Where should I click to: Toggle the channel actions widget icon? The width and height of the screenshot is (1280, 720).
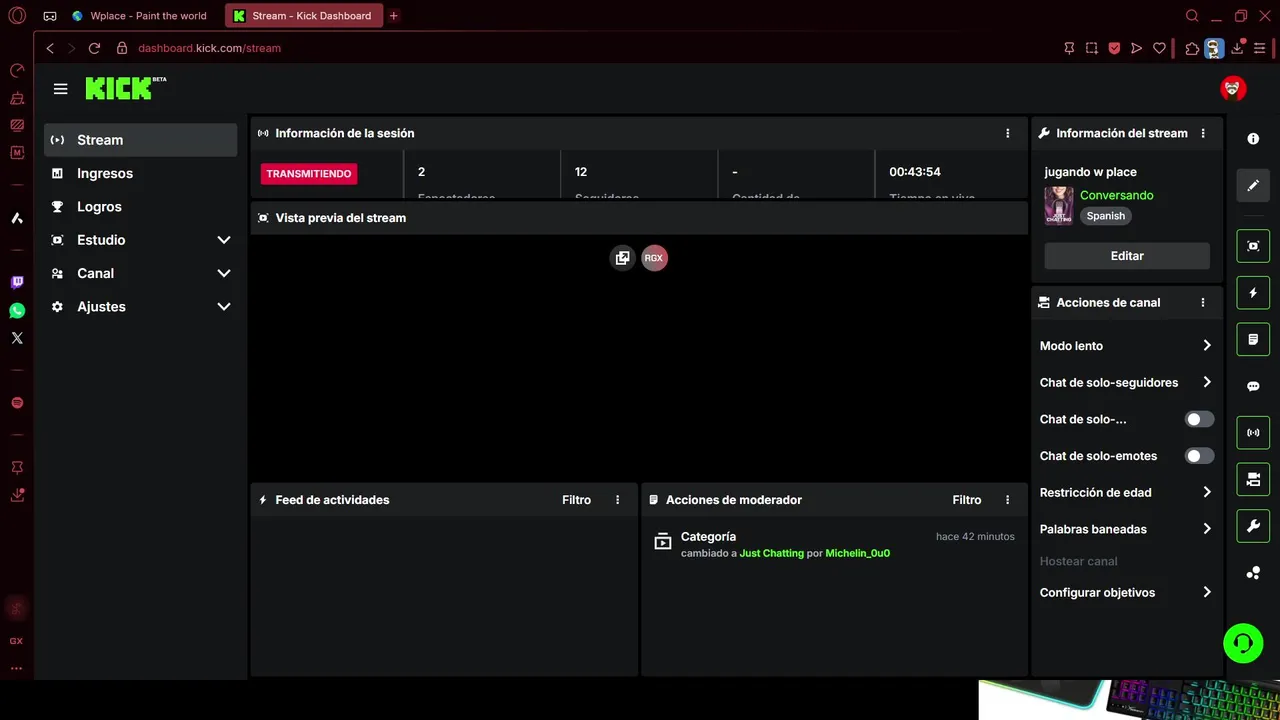point(1253,479)
